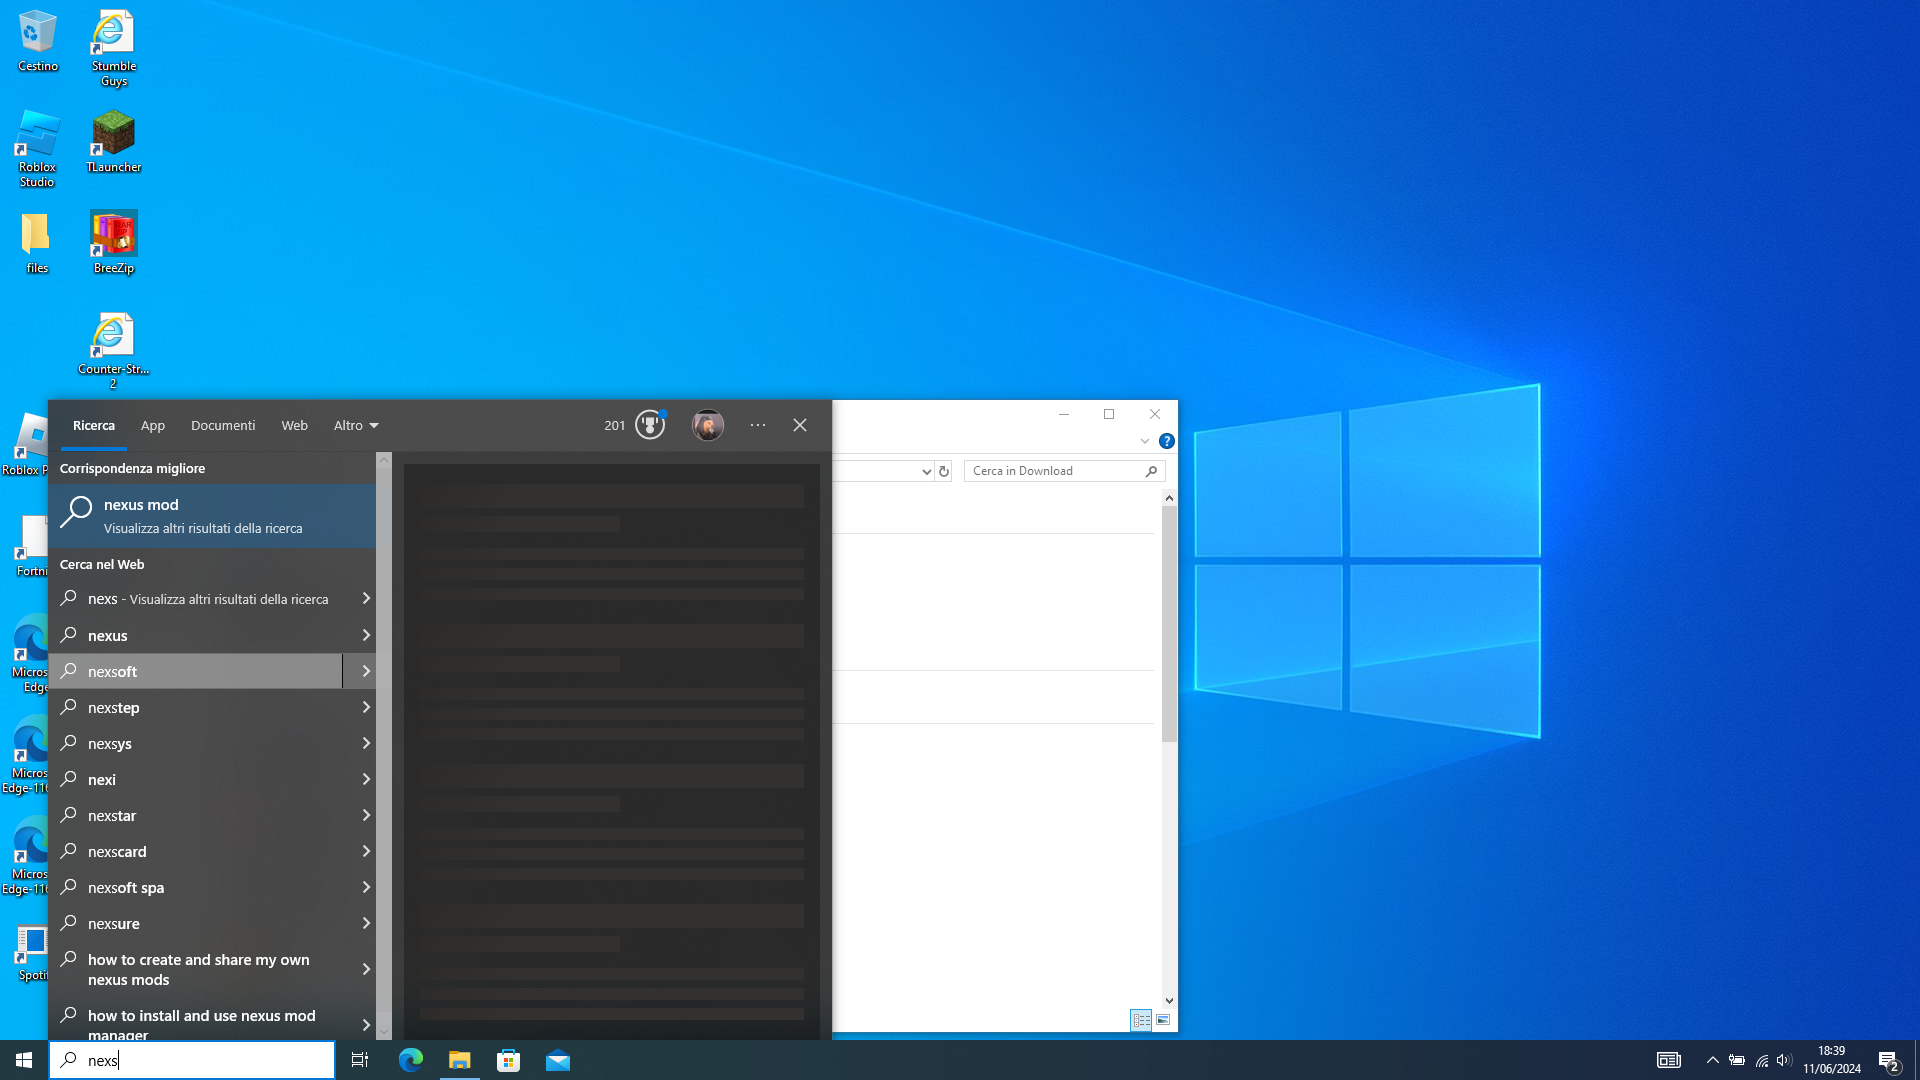This screenshot has width=1920, height=1080.
Task: Switch Explorer to large icons view
Action: pyautogui.click(x=1163, y=1020)
